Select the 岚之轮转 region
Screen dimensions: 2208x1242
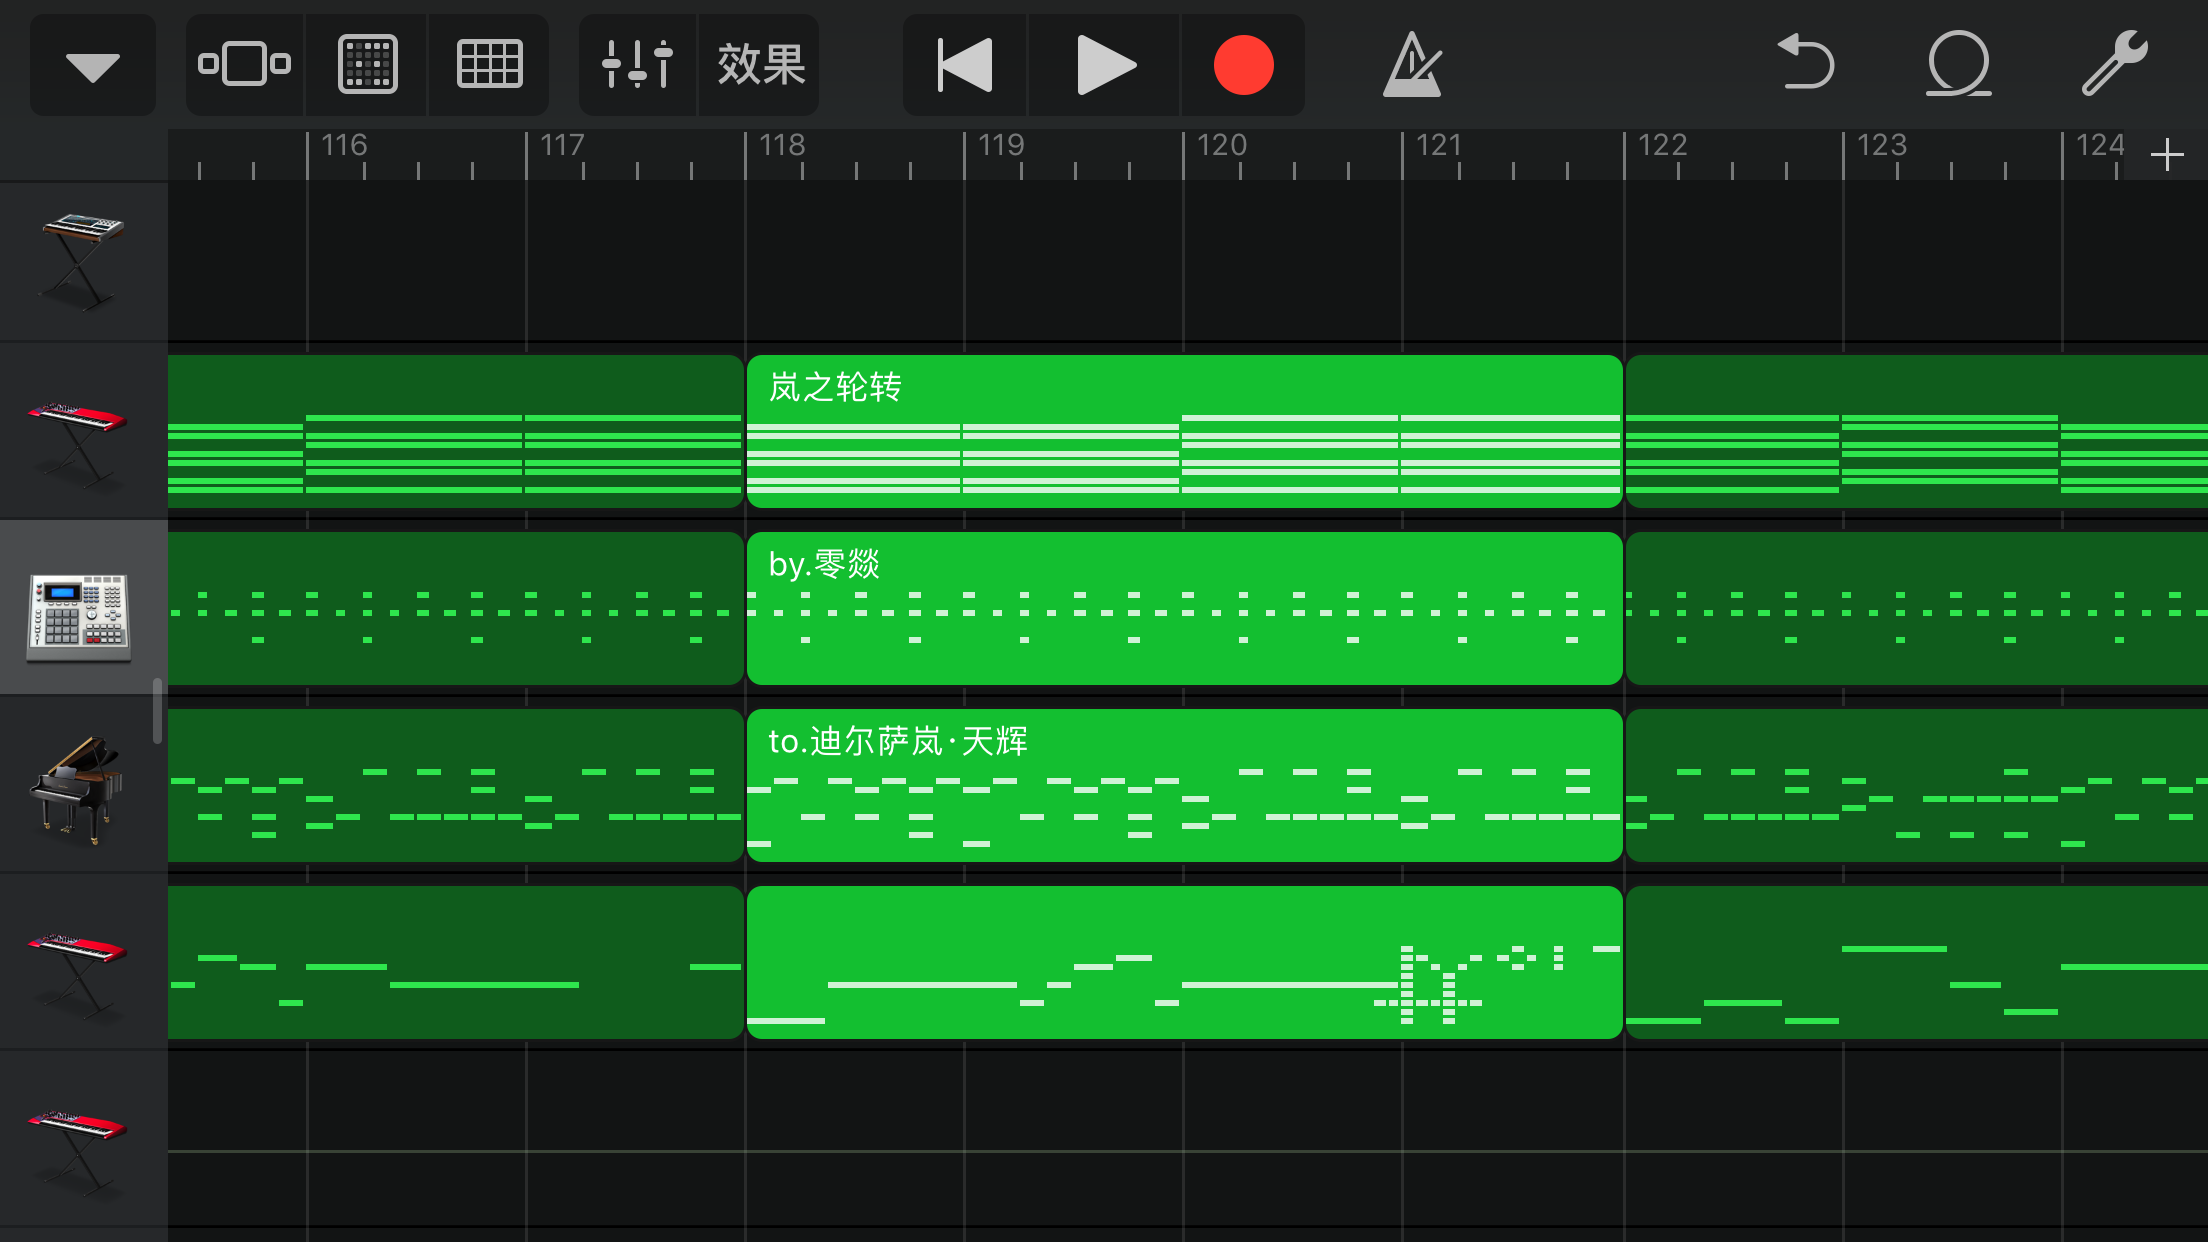[1184, 431]
